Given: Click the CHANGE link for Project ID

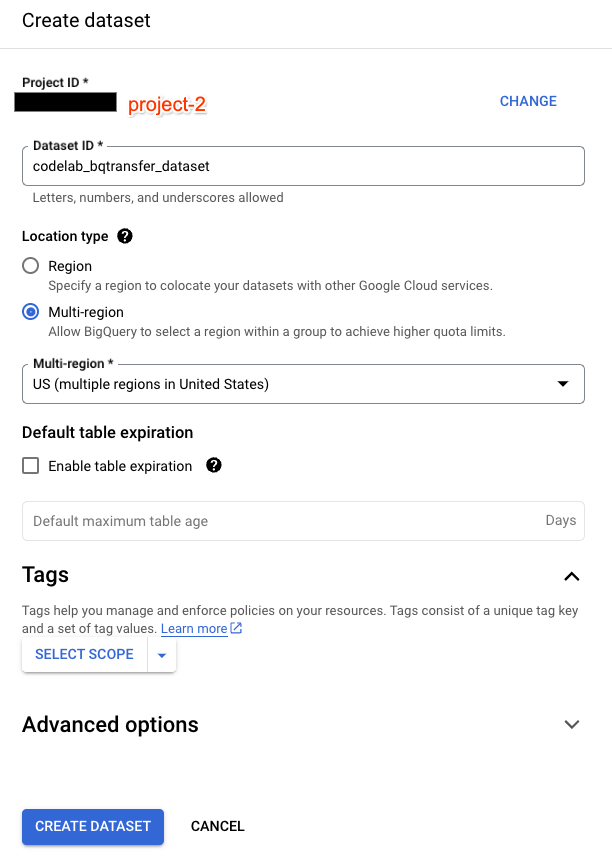Looking at the screenshot, I should [528, 101].
